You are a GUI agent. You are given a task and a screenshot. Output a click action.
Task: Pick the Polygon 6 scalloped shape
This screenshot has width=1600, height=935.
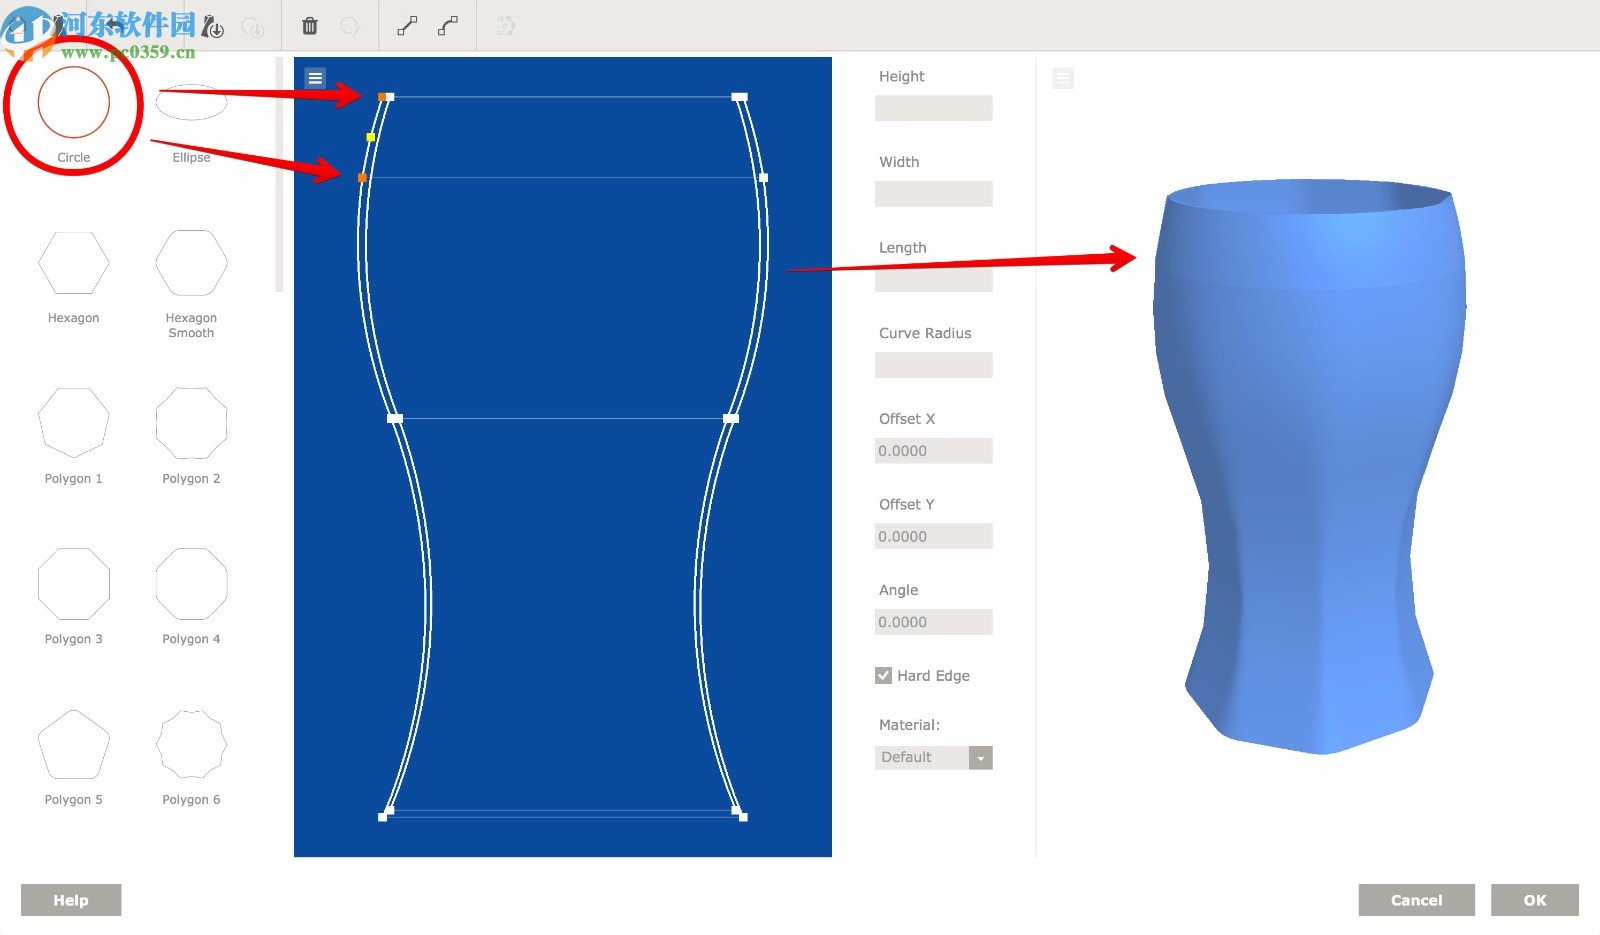click(191, 745)
